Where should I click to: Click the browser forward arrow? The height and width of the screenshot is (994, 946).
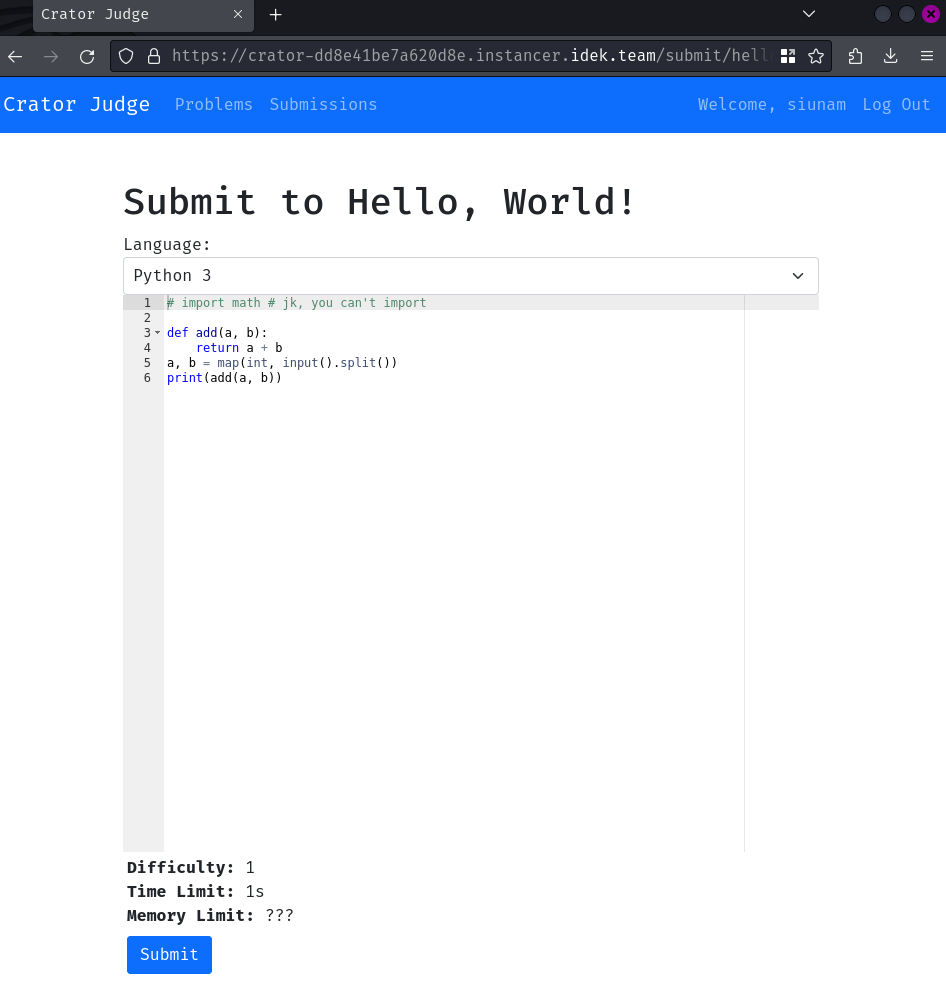click(x=51, y=56)
